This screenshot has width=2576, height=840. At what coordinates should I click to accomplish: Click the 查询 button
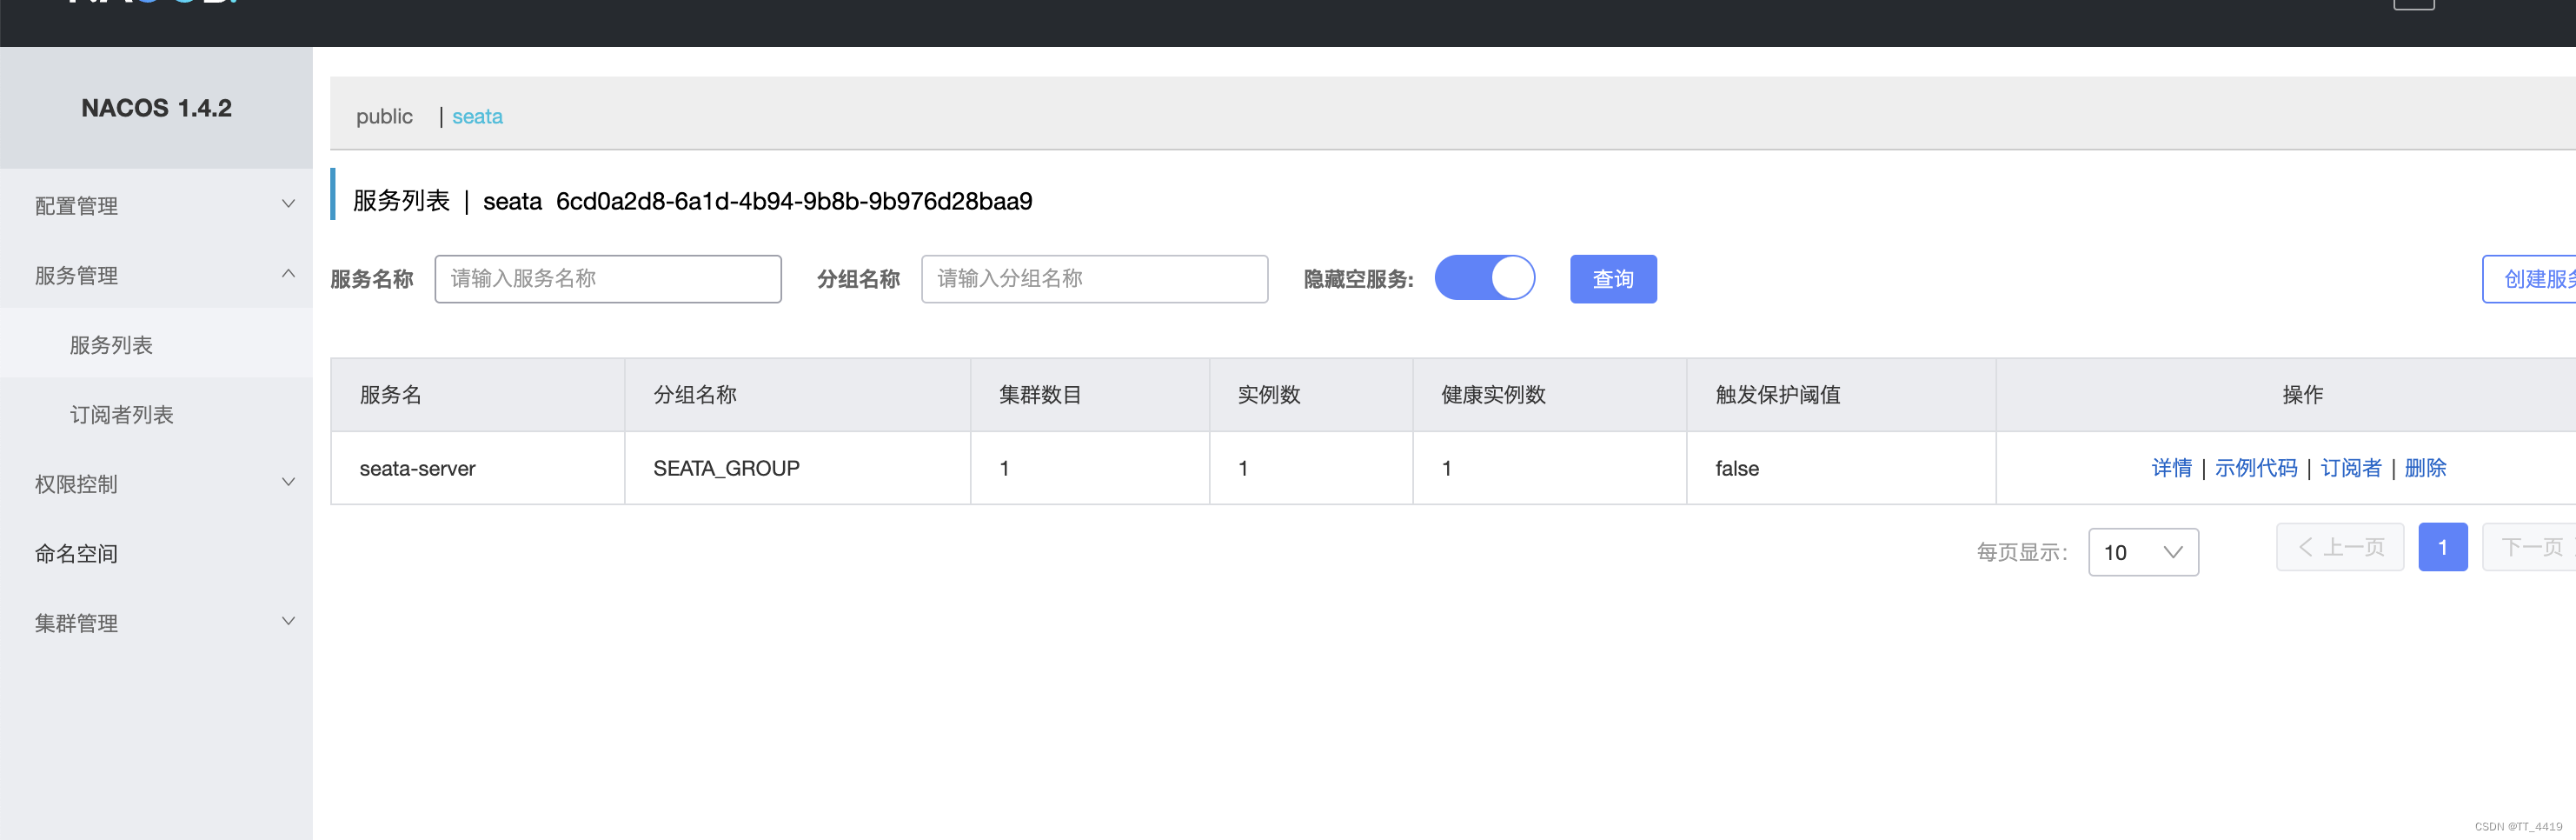[x=1613, y=279]
